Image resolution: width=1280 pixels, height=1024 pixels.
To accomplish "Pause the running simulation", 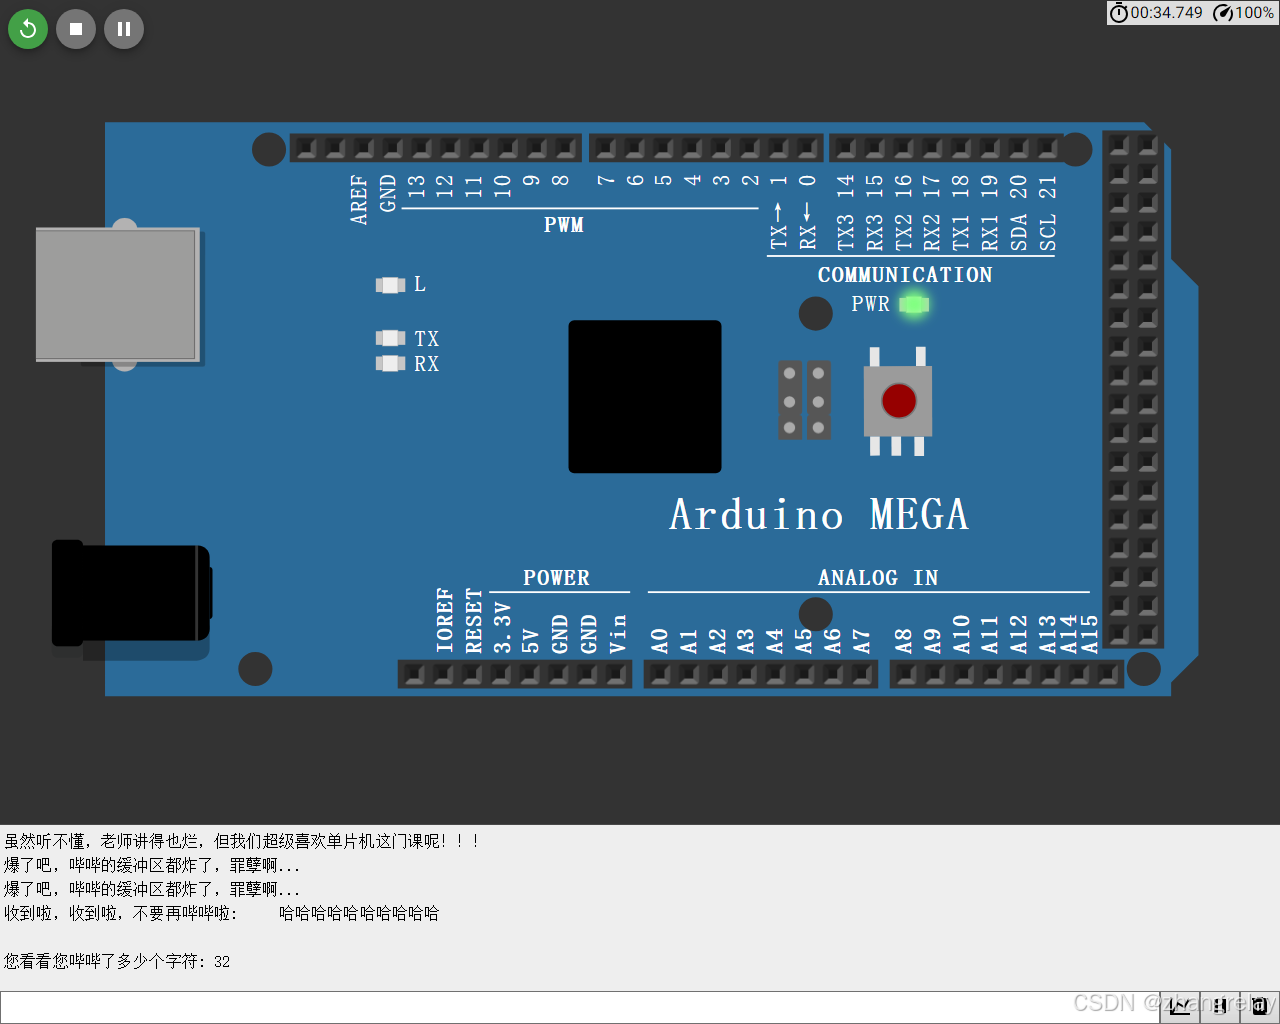I will point(124,29).
